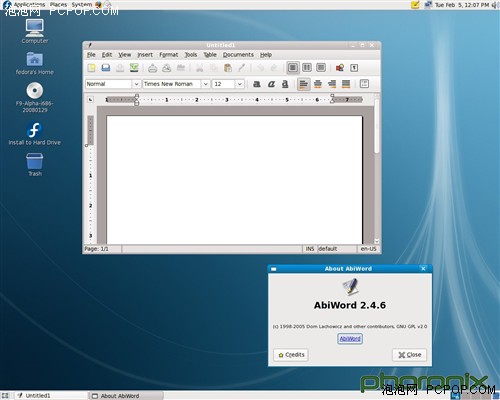
Task: Click the Paste clipboard icon
Action: tap(228, 68)
